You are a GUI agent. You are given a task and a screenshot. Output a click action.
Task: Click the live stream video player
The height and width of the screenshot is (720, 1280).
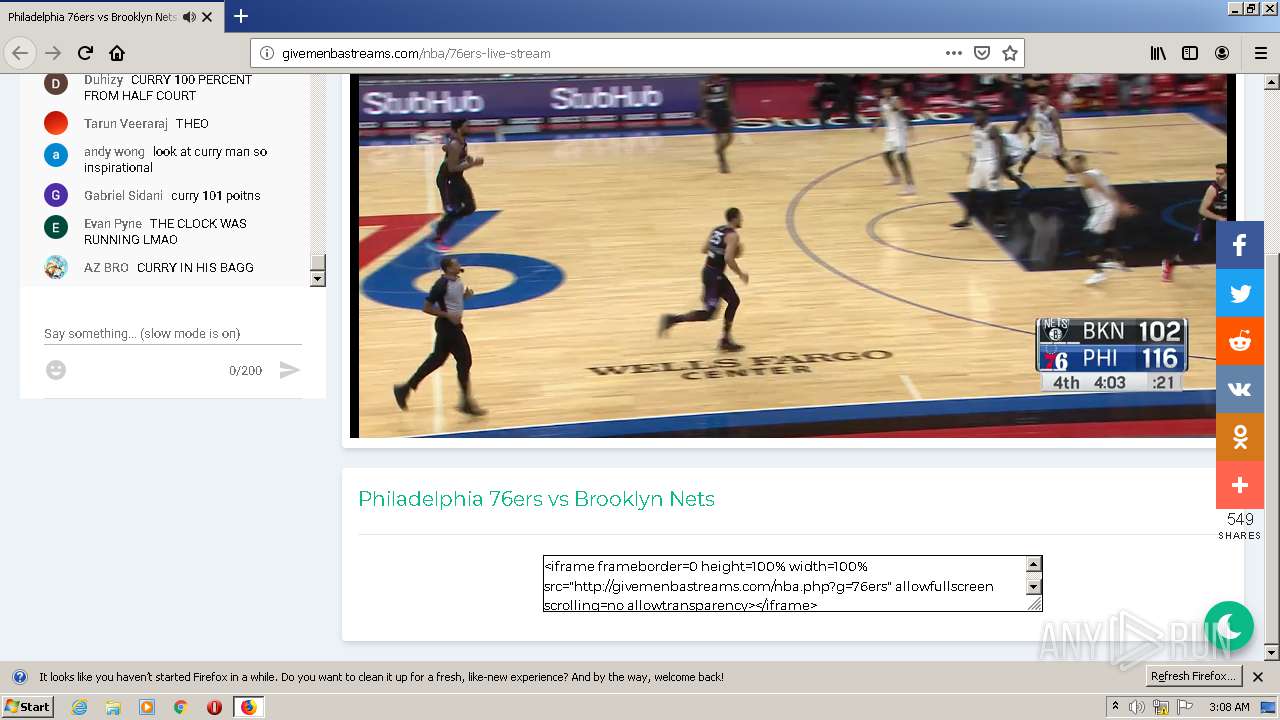(x=792, y=256)
